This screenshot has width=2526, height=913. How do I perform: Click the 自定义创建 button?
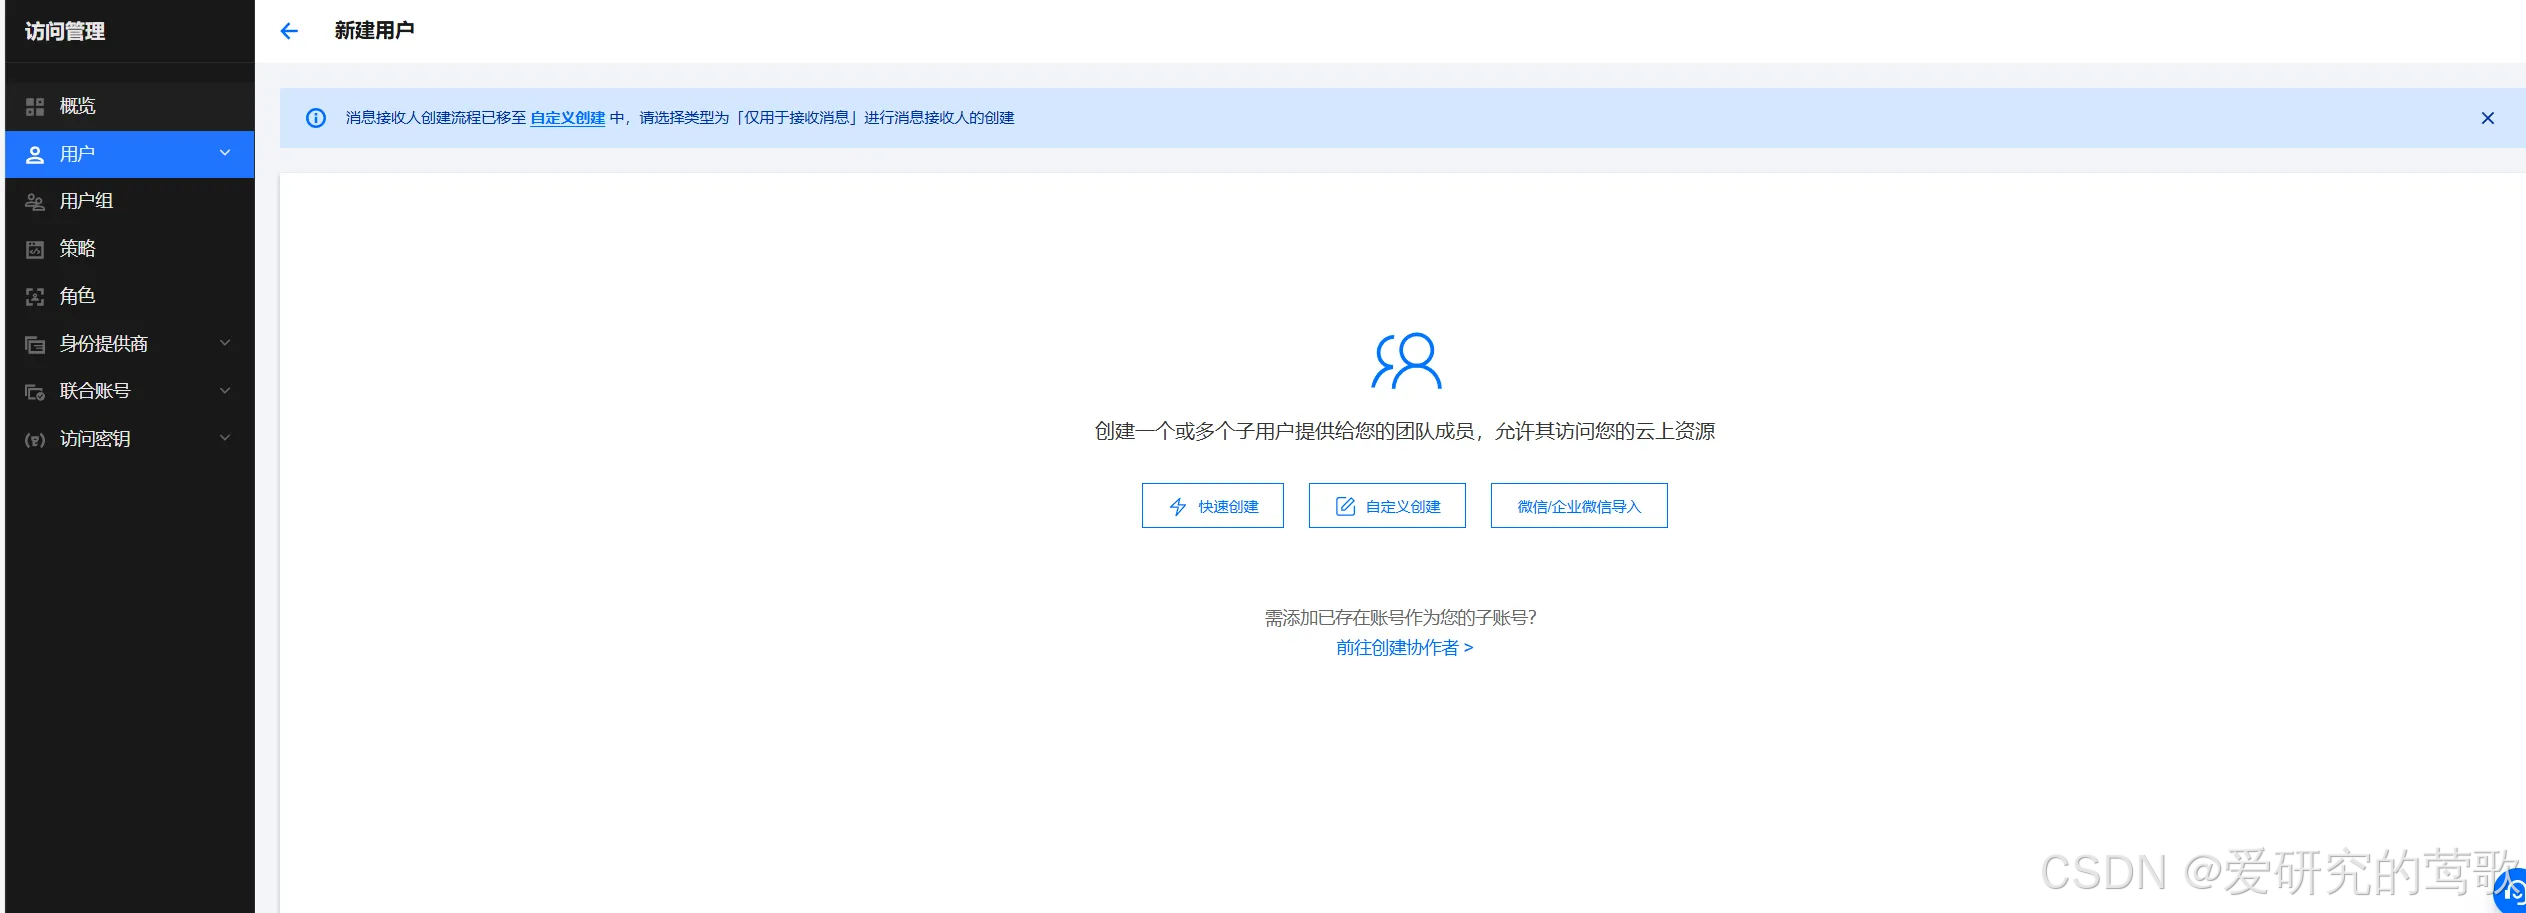[x=1387, y=506]
